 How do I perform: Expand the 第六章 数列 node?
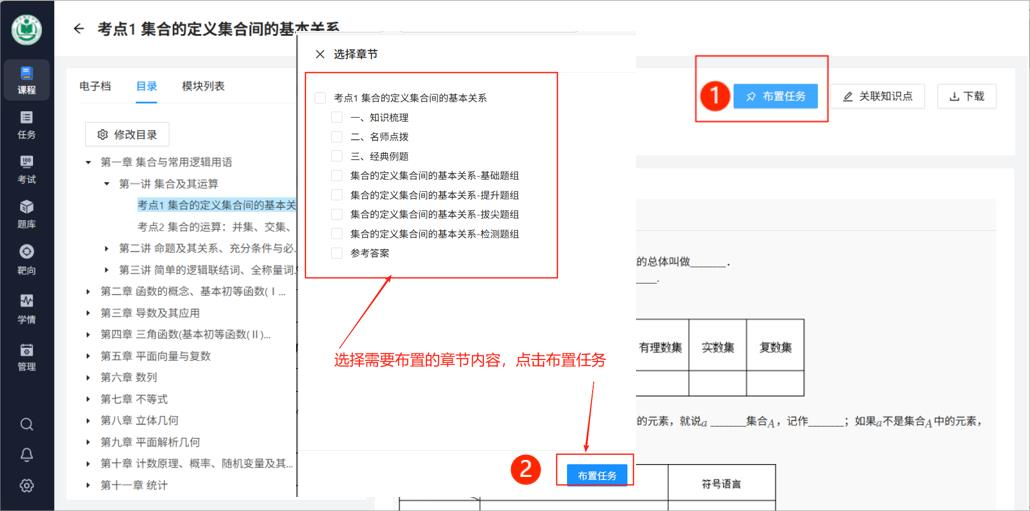[89, 378]
